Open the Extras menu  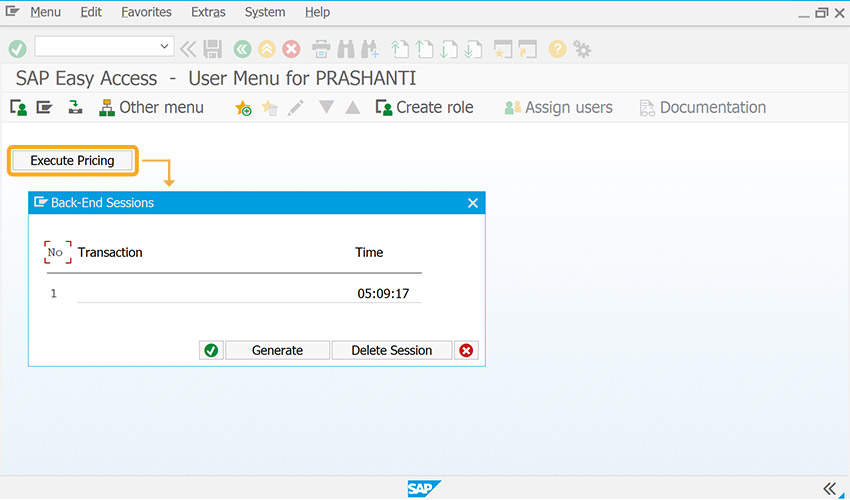coord(208,12)
